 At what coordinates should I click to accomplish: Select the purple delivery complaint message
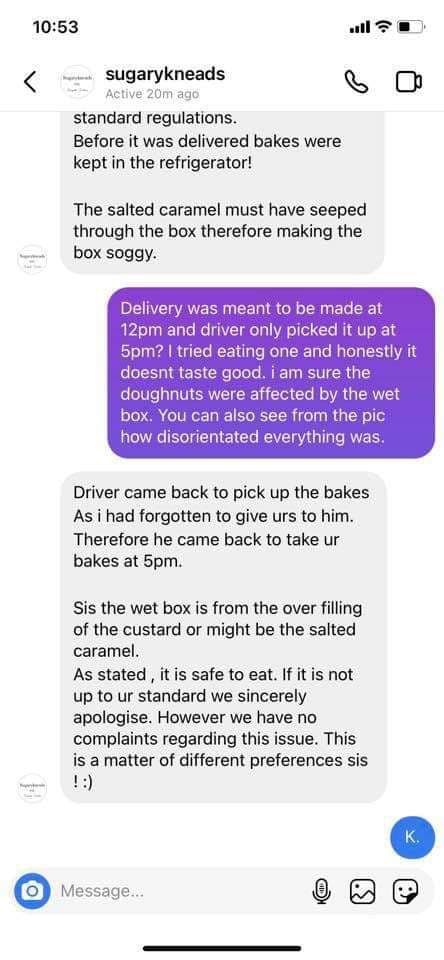click(x=271, y=372)
